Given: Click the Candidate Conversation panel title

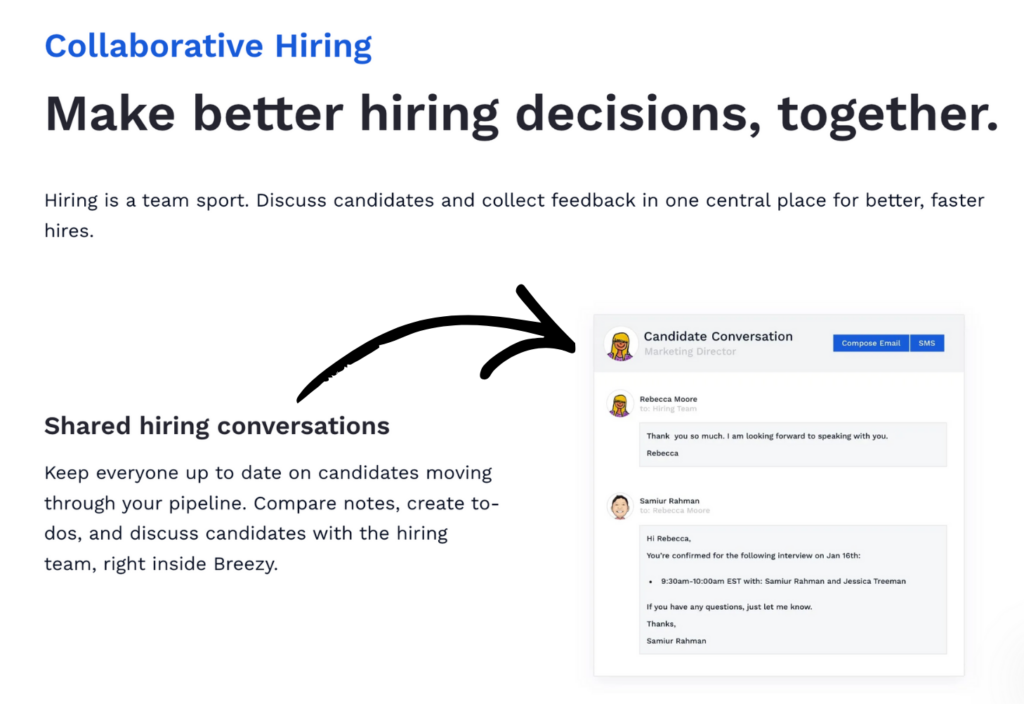Looking at the screenshot, I should pos(718,336).
